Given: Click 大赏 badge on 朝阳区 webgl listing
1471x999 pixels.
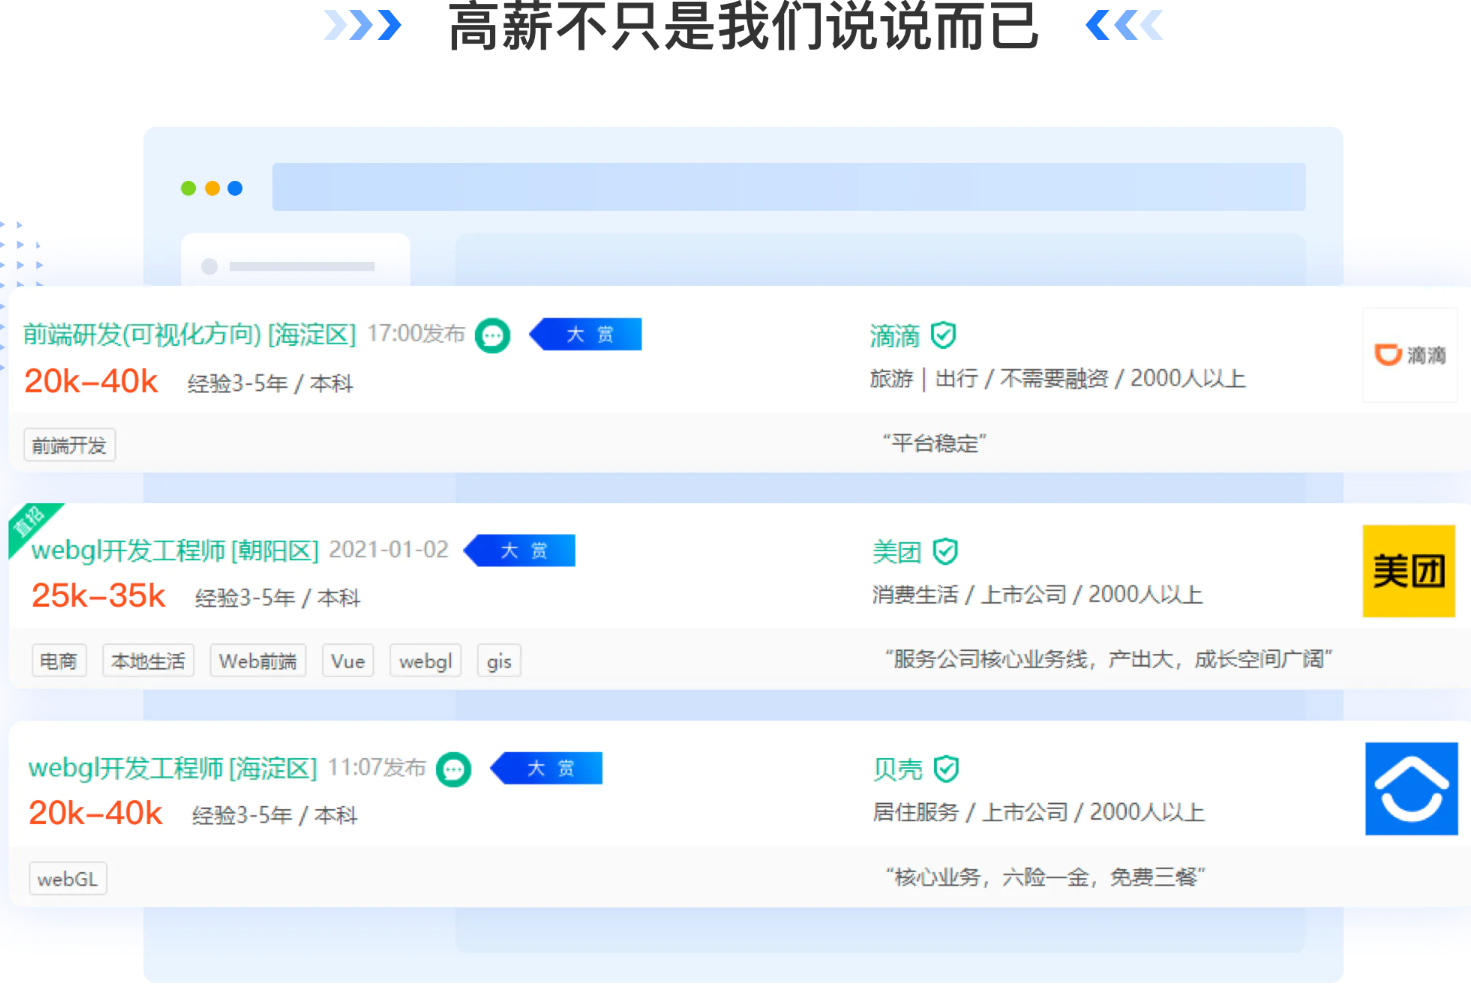Looking at the screenshot, I should (520, 551).
